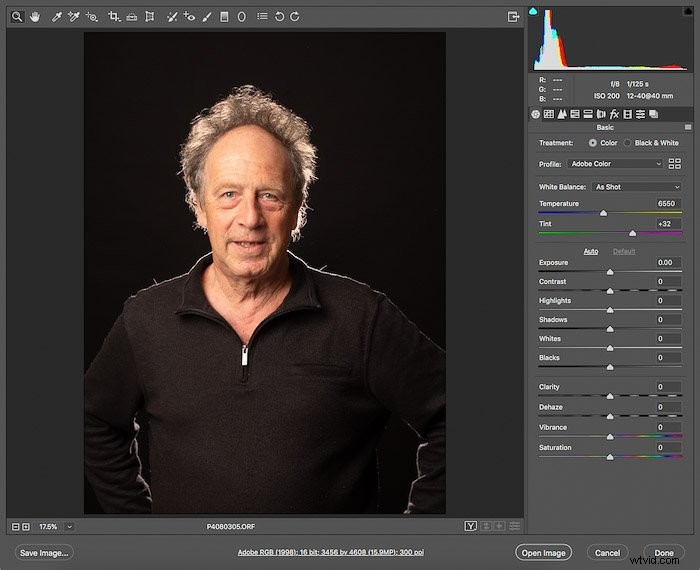The height and width of the screenshot is (570, 700).
Task: Select the Zoom tool
Action: coord(17,17)
